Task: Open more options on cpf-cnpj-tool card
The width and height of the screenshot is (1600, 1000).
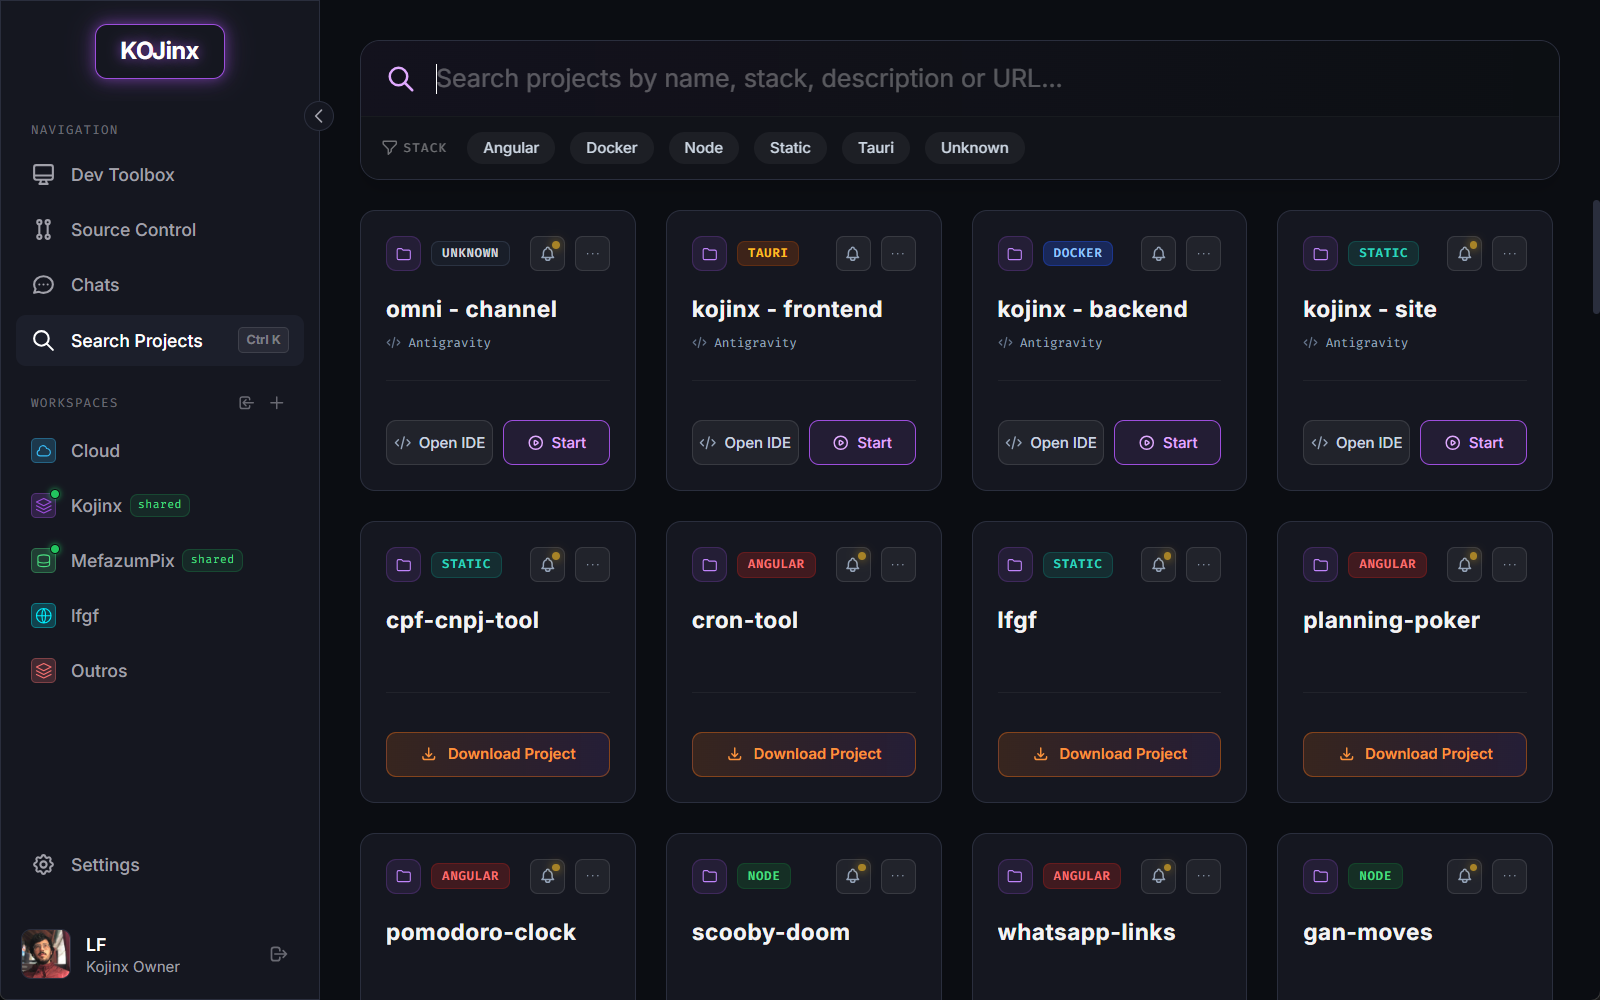Action: [x=593, y=565]
